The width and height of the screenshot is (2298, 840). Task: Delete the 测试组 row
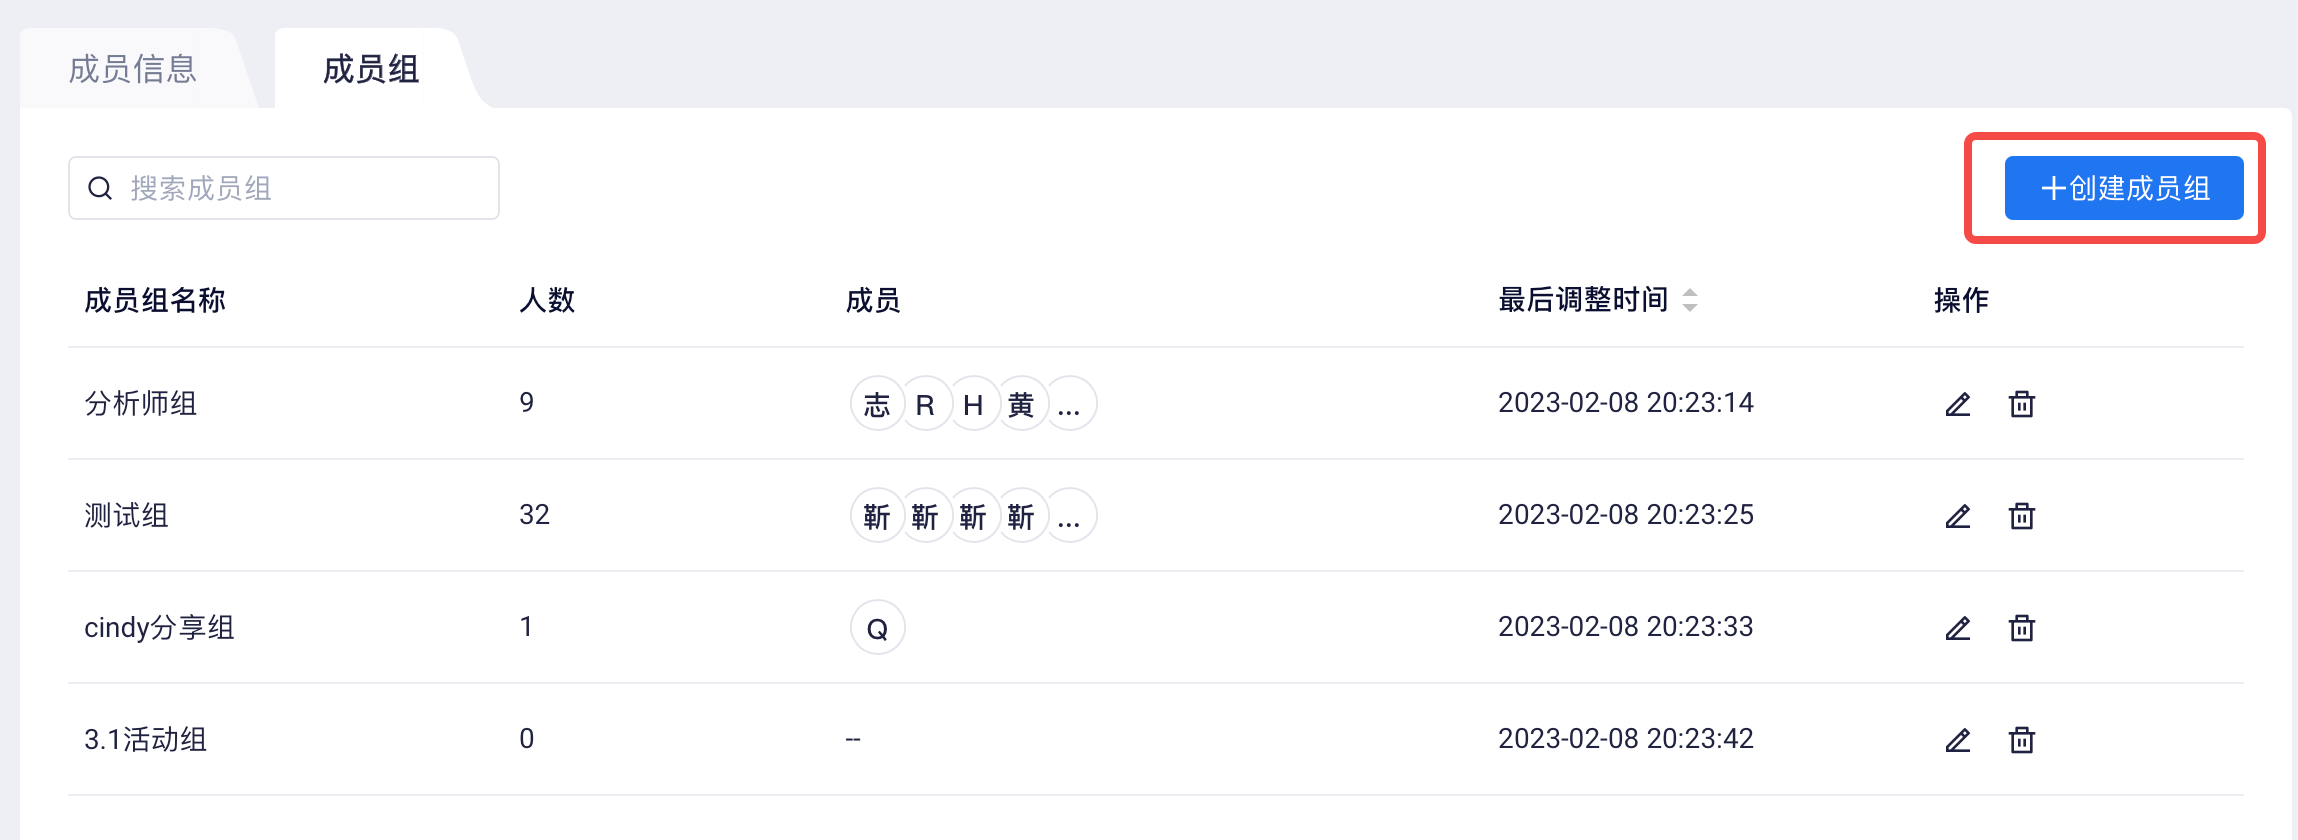(x=2022, y=516)
